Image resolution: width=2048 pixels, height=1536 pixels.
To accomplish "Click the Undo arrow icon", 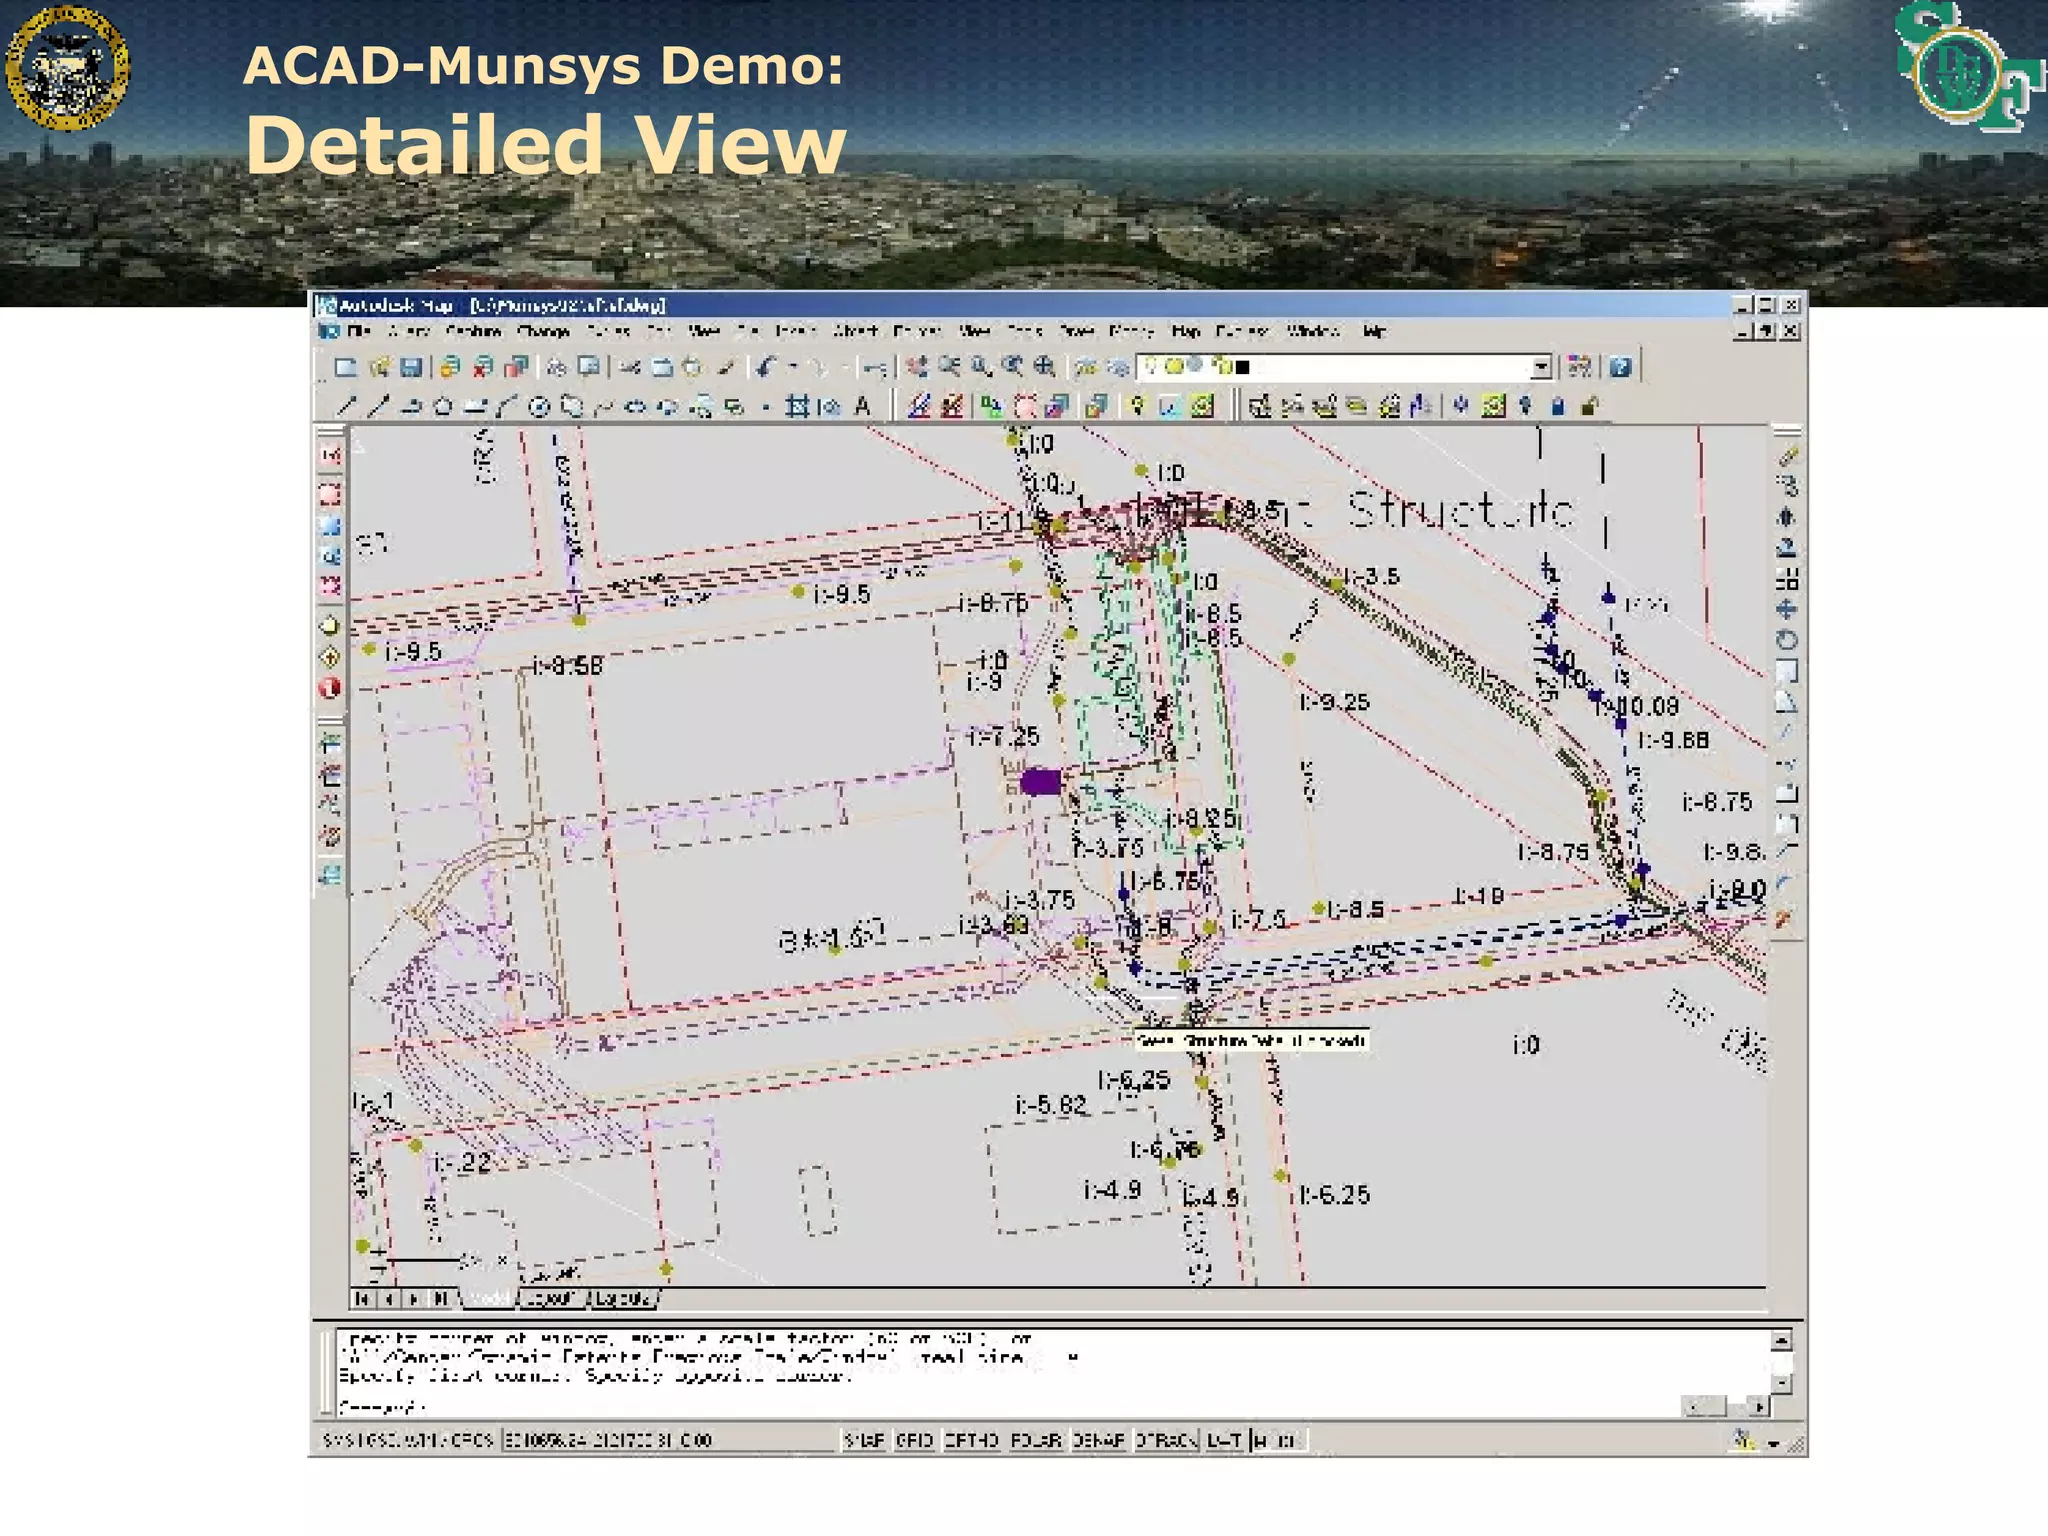I will [x=768, y=367].
